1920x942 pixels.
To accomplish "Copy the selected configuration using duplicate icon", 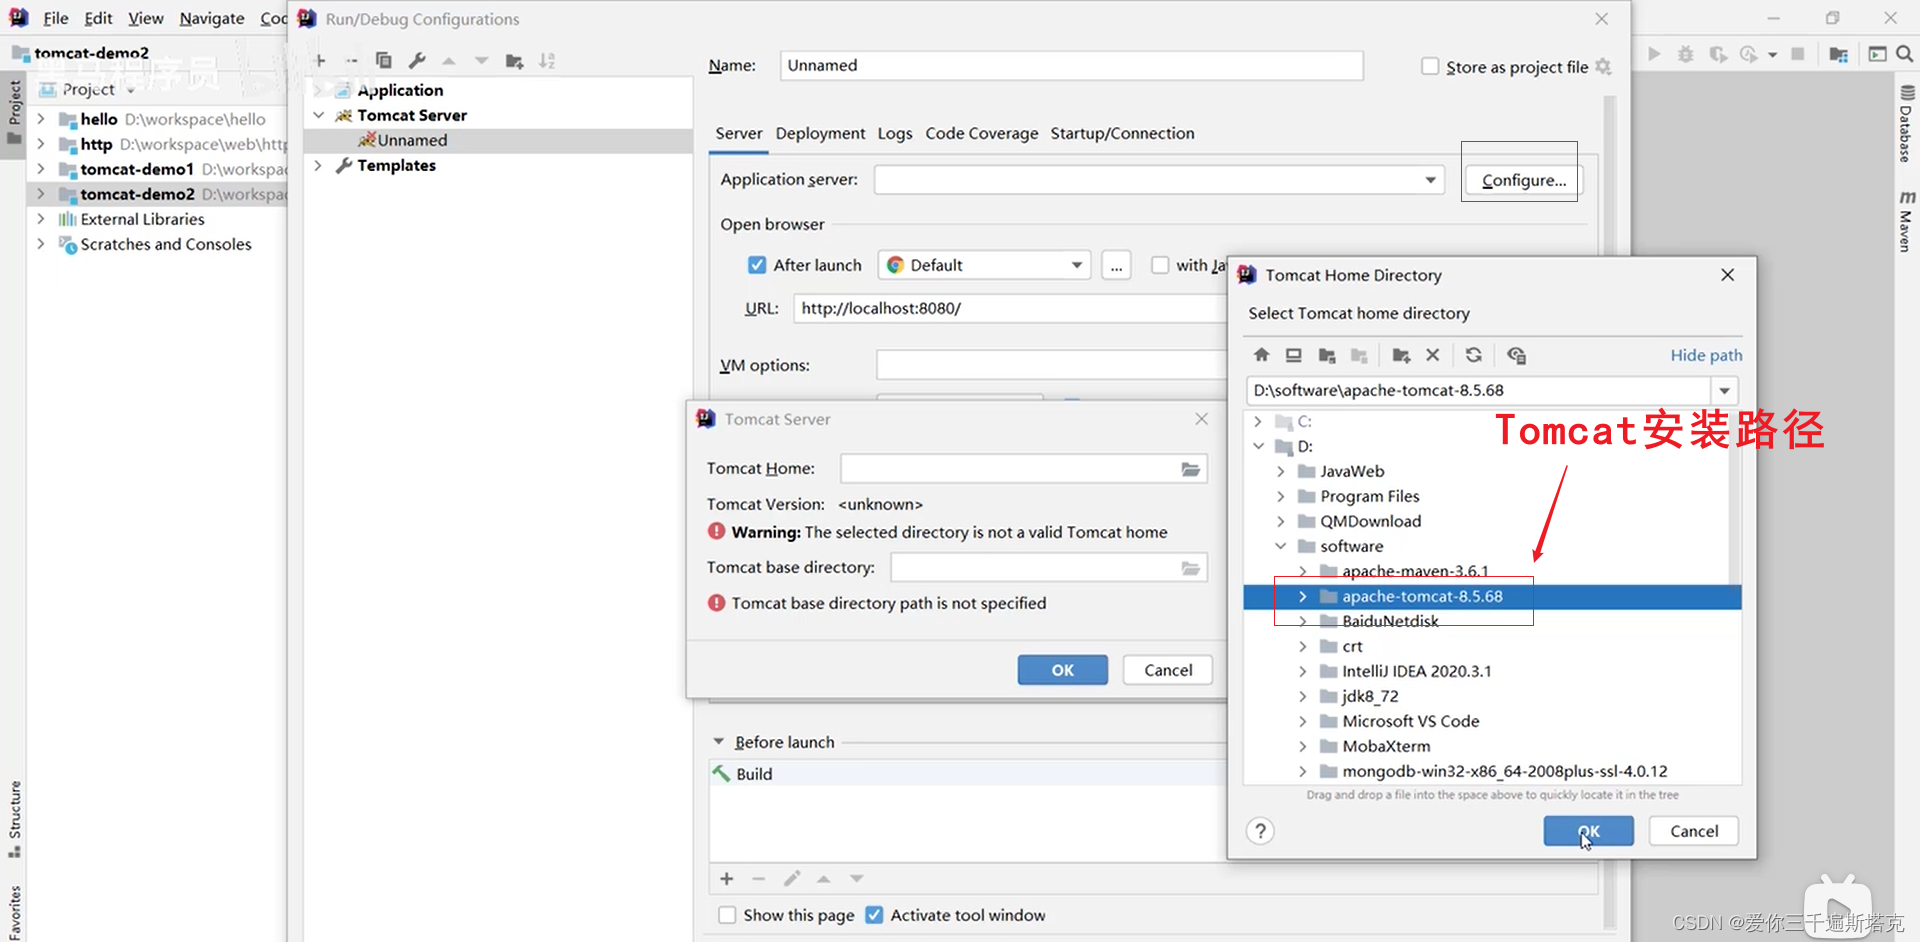I will click(383, 60).
